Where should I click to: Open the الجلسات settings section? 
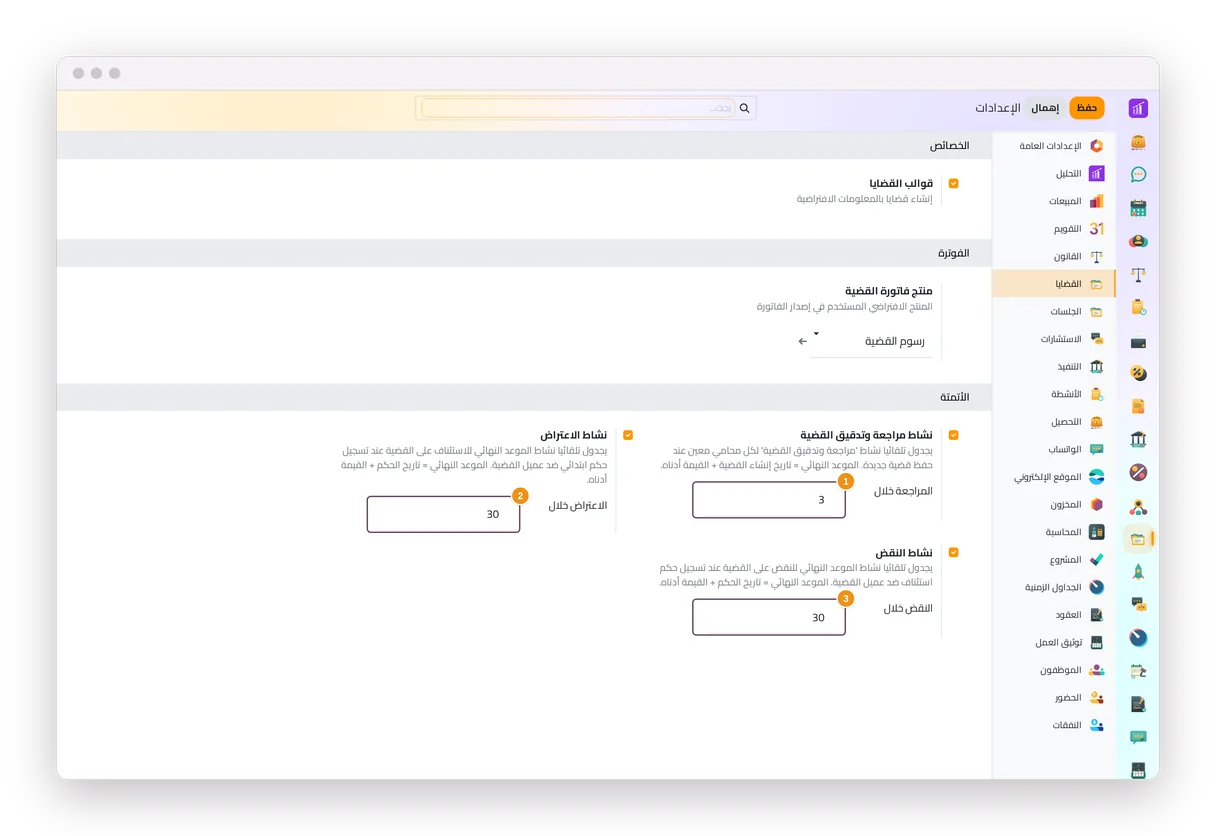(x=1054, y=311)
